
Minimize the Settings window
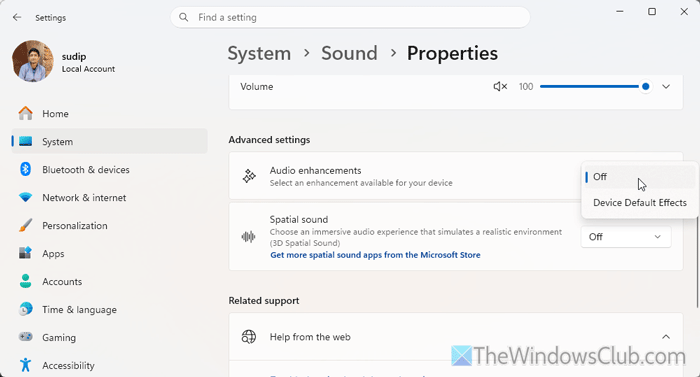click(x=620, y=12)
